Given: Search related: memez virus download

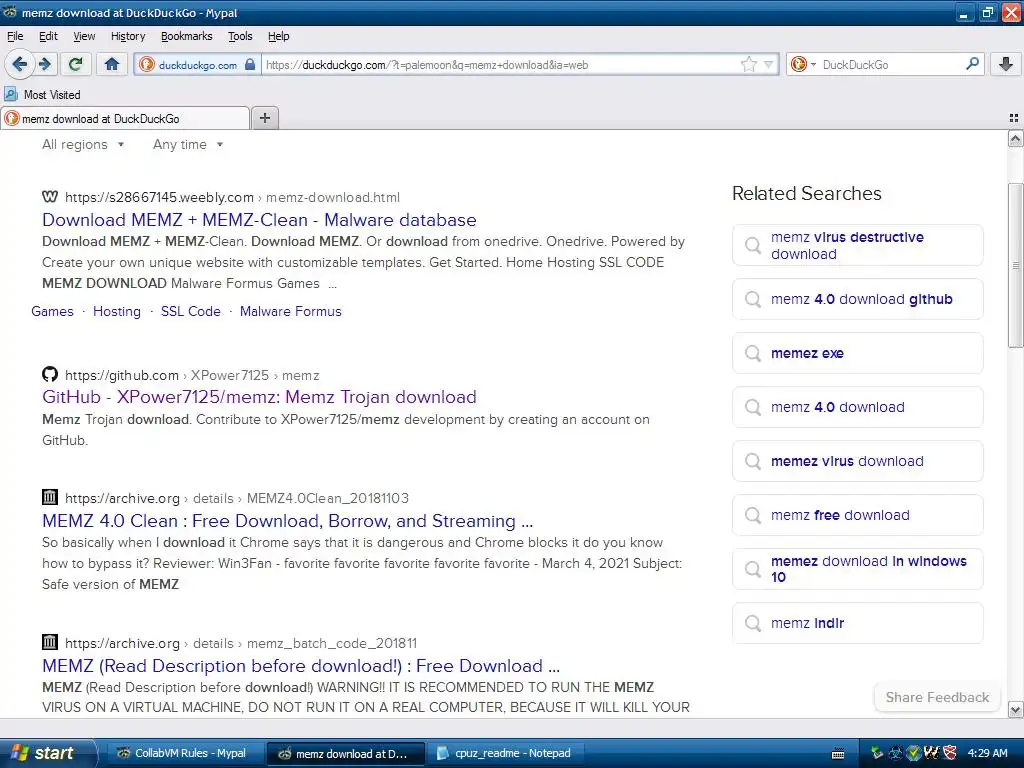Looking at the screenshot, I should pyautogui.click(x=857, y=461).
